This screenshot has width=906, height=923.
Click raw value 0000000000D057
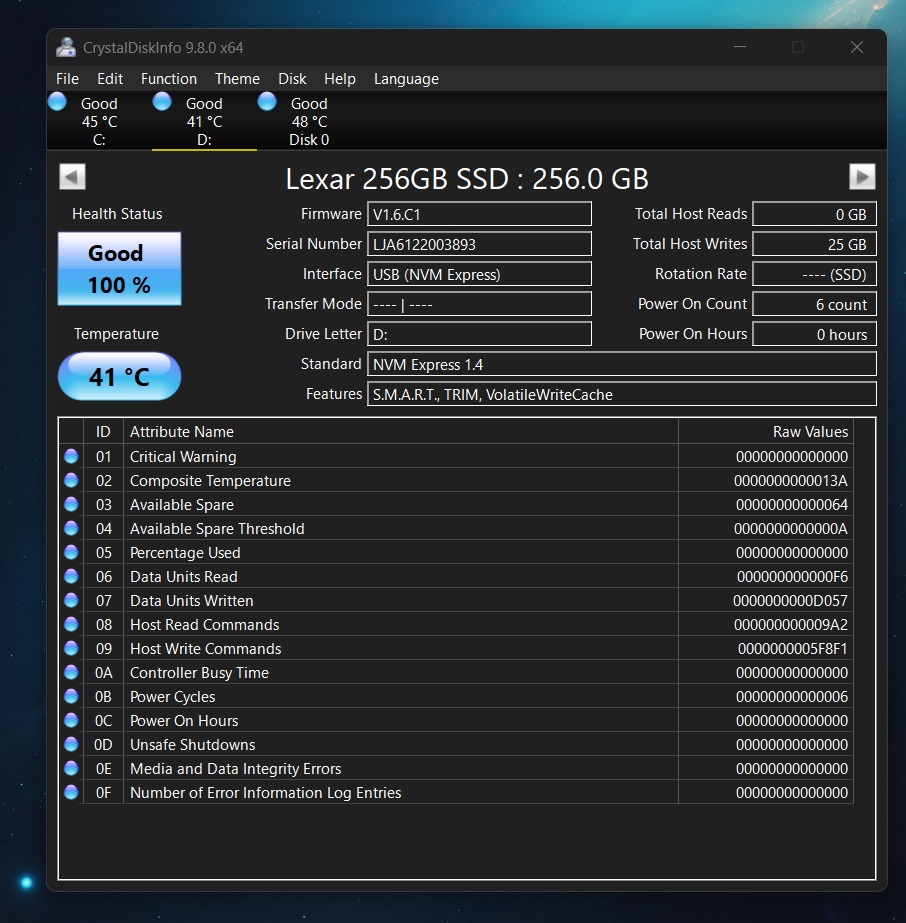790,601
